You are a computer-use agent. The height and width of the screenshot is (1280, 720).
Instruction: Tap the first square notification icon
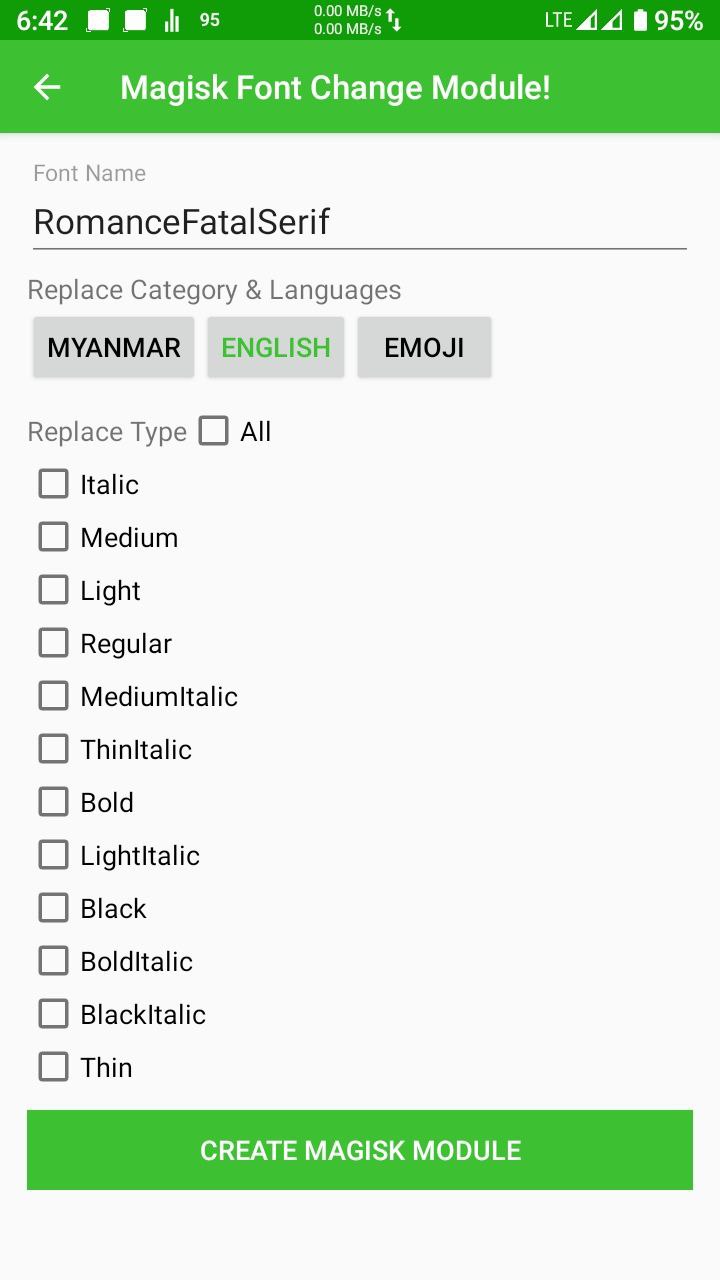point(98,20)
